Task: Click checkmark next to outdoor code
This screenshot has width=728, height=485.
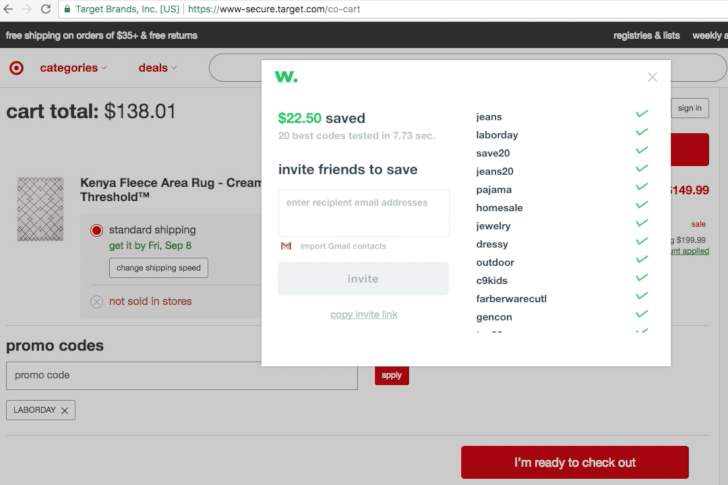Action: (x=642, y=259)
